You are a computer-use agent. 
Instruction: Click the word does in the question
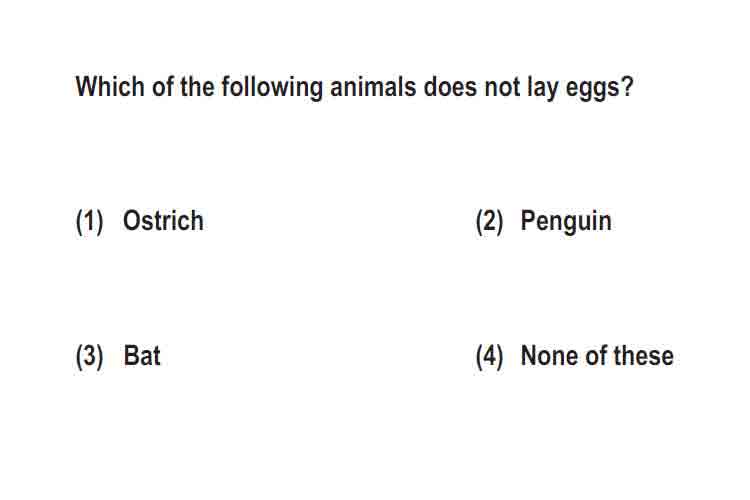[x=450, y=87]
